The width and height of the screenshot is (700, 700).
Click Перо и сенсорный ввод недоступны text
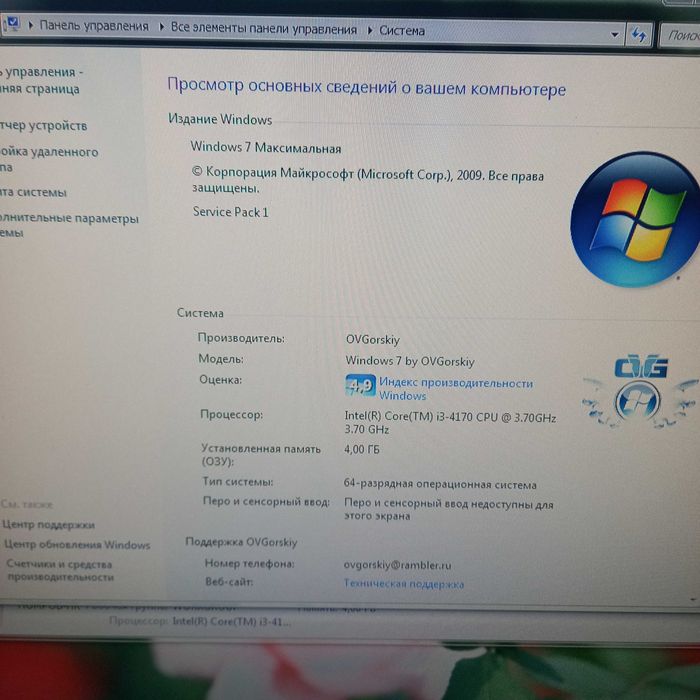point(449,509)
